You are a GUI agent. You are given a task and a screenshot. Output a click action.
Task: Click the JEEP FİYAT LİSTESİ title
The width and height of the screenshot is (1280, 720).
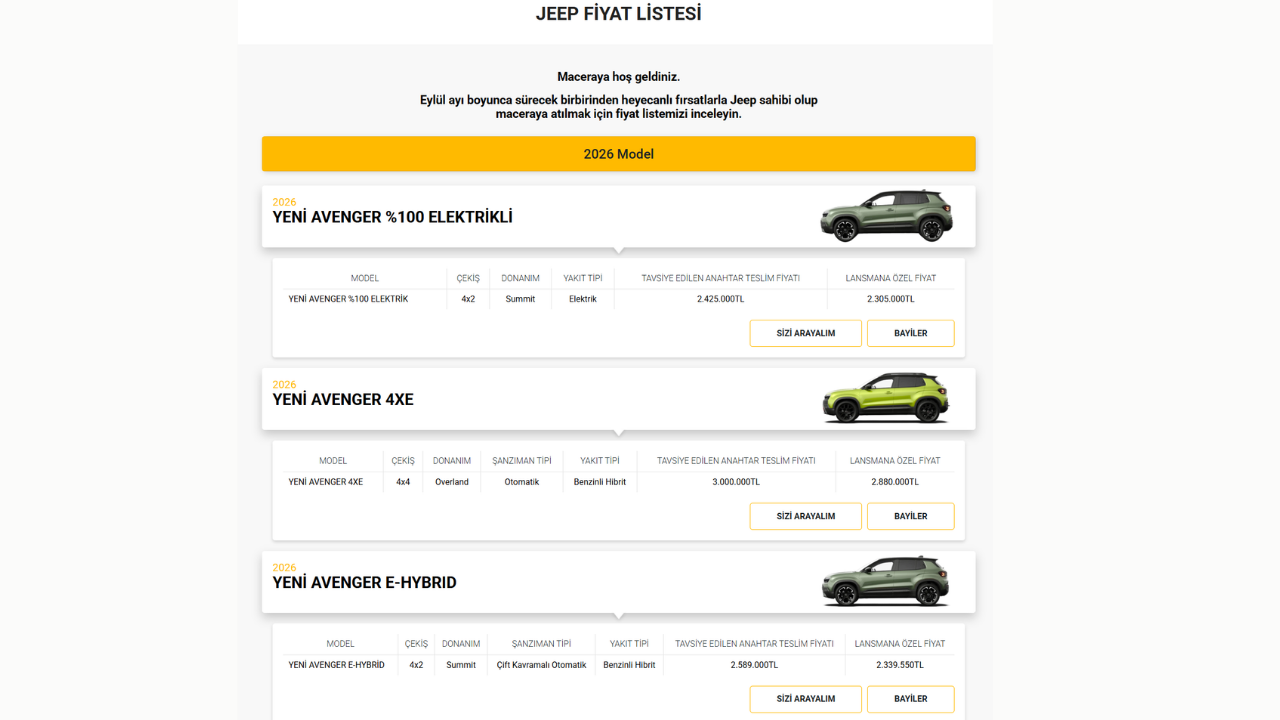point(618,14)
